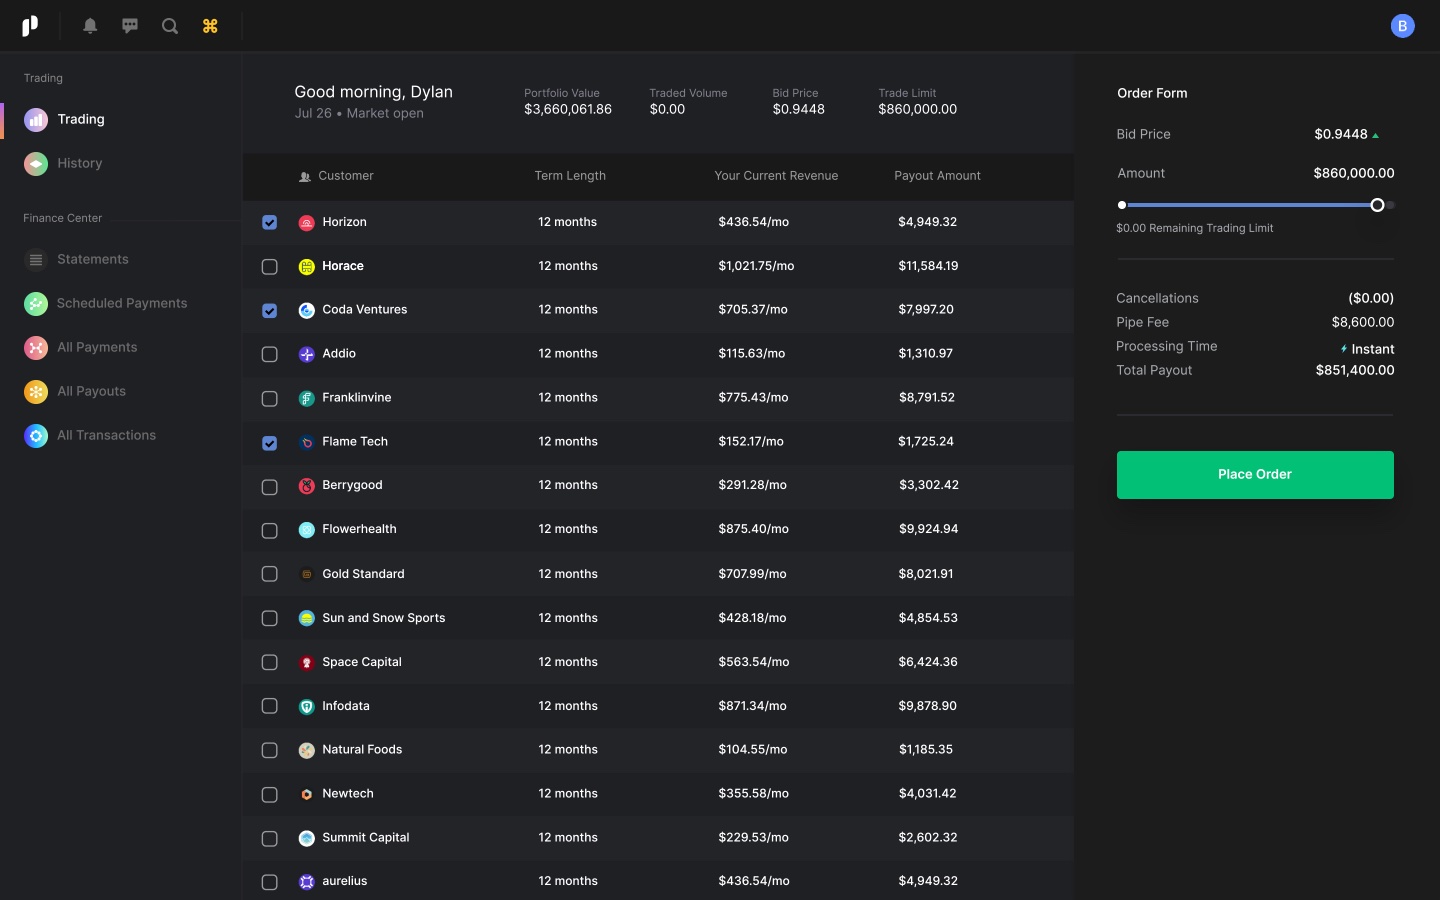Open the Statements link
Viewport: 1440px width, 900px height.
pyautogui.click(x=92, y=259)
